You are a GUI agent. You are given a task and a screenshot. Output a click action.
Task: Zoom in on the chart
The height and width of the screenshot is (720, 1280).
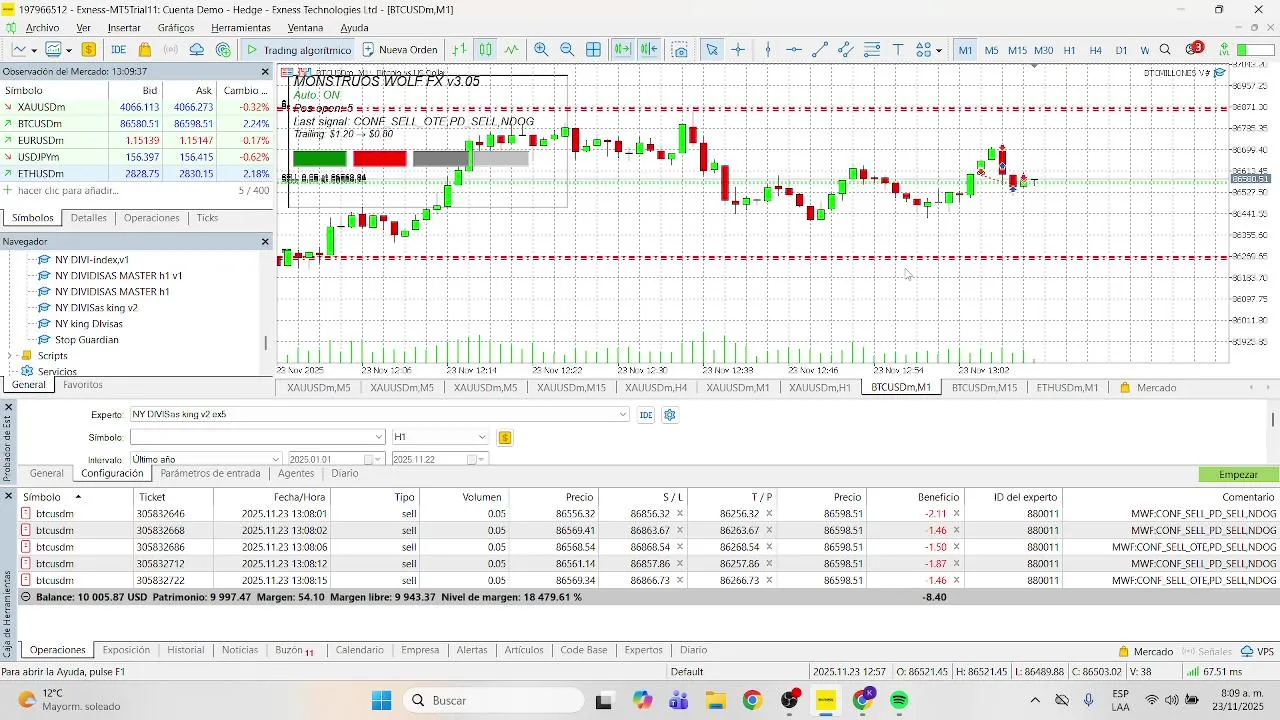pyautogui.click(x=541, y=49)
